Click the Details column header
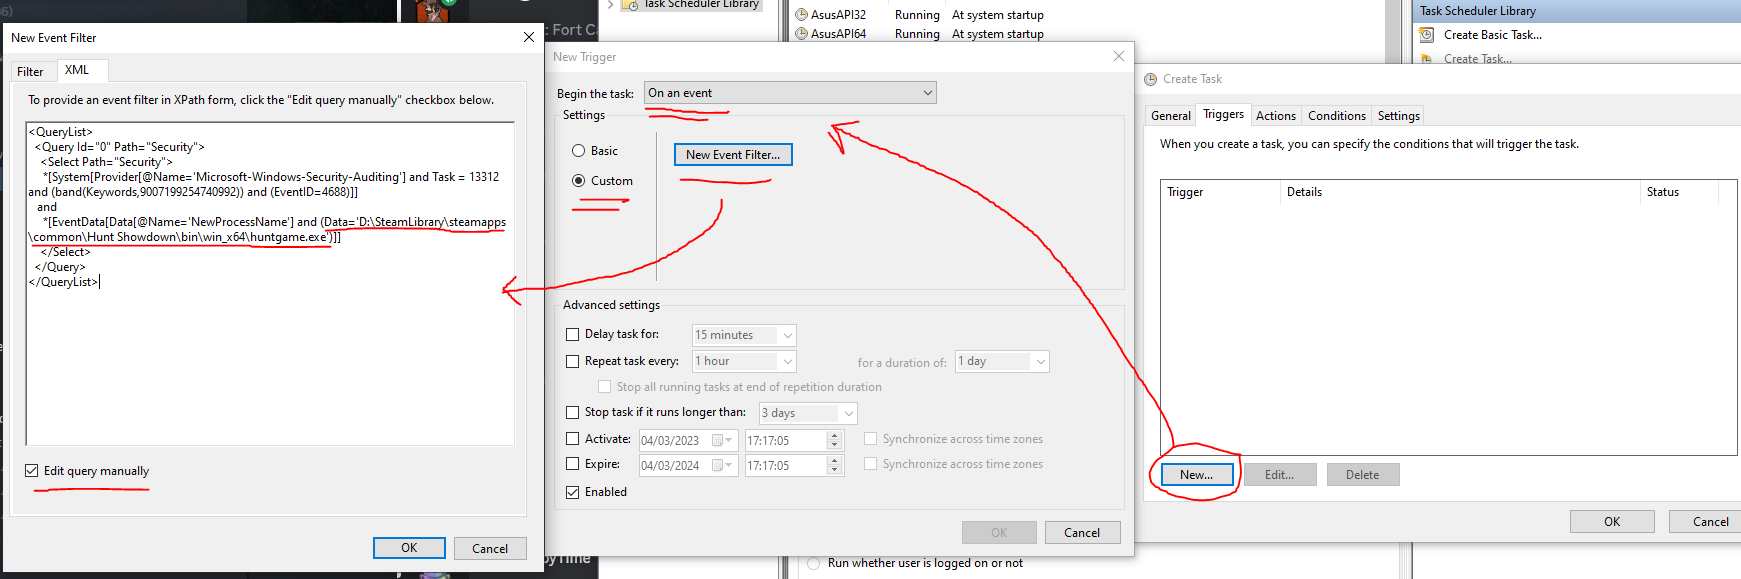 click(x=1460, y=192)
